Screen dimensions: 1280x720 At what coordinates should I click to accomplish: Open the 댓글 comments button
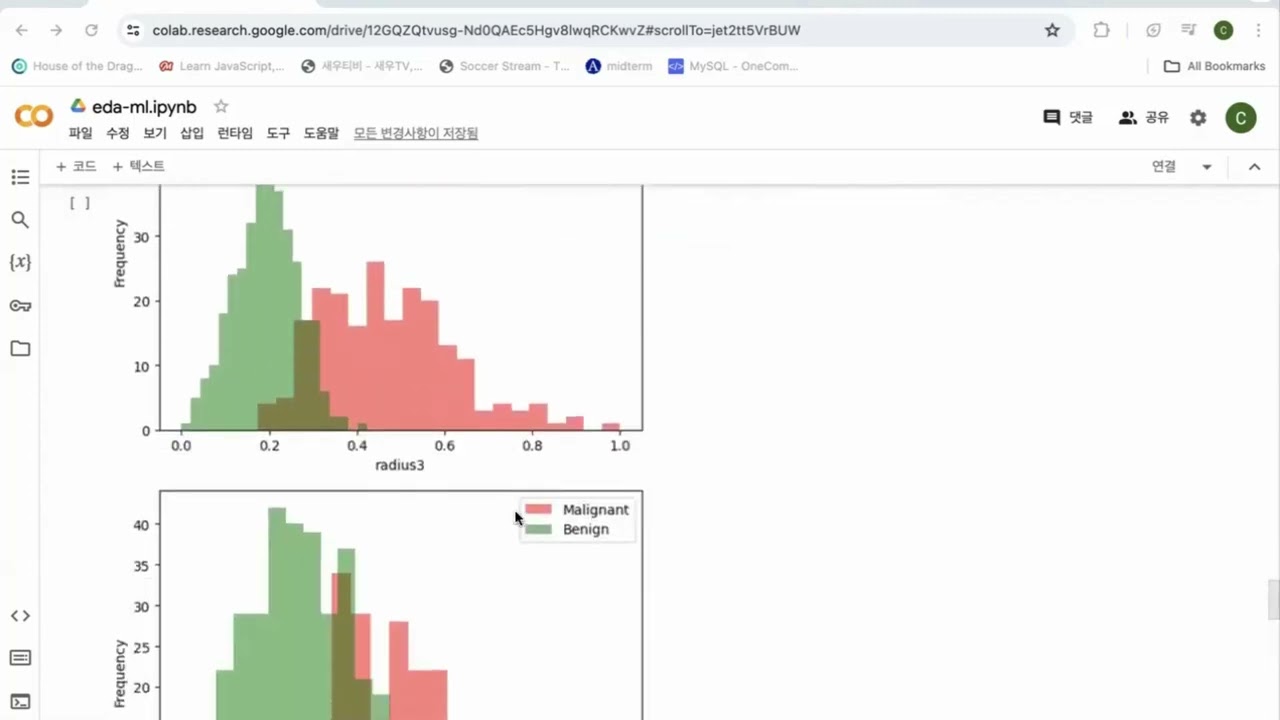pyautogui.click(x=1068, y=117)
